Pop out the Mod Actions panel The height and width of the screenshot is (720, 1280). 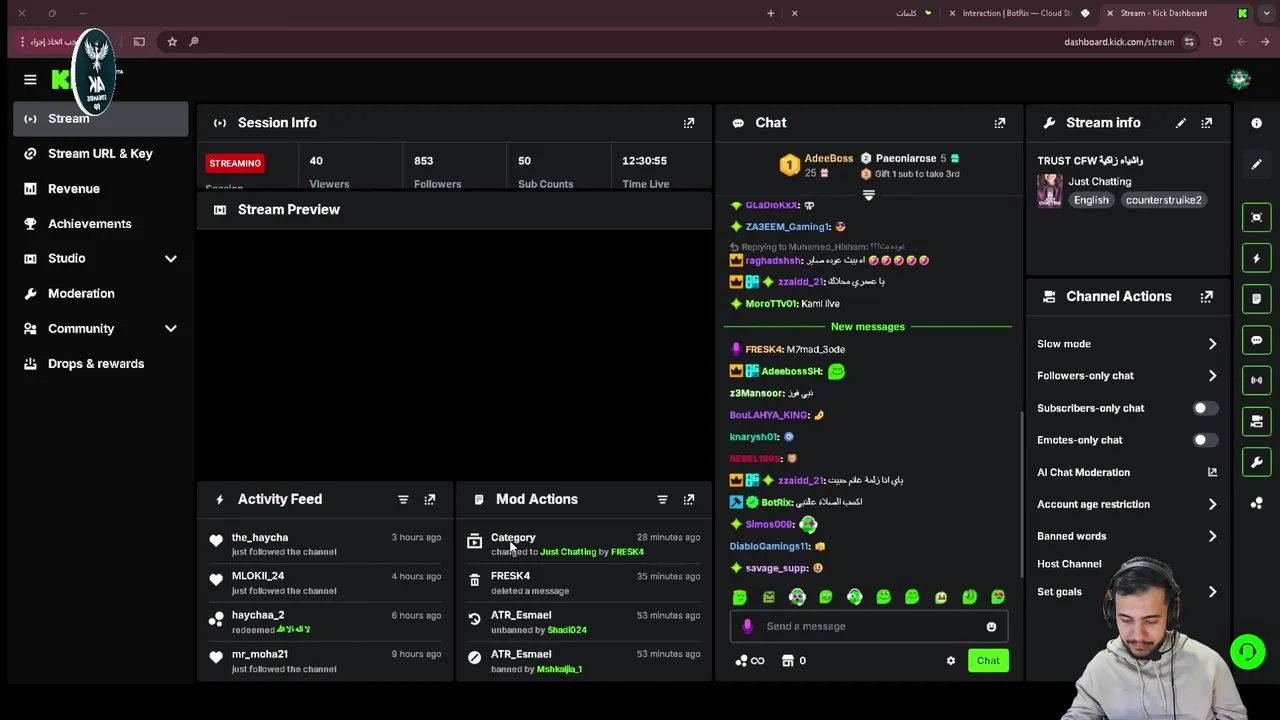(689, 499)
